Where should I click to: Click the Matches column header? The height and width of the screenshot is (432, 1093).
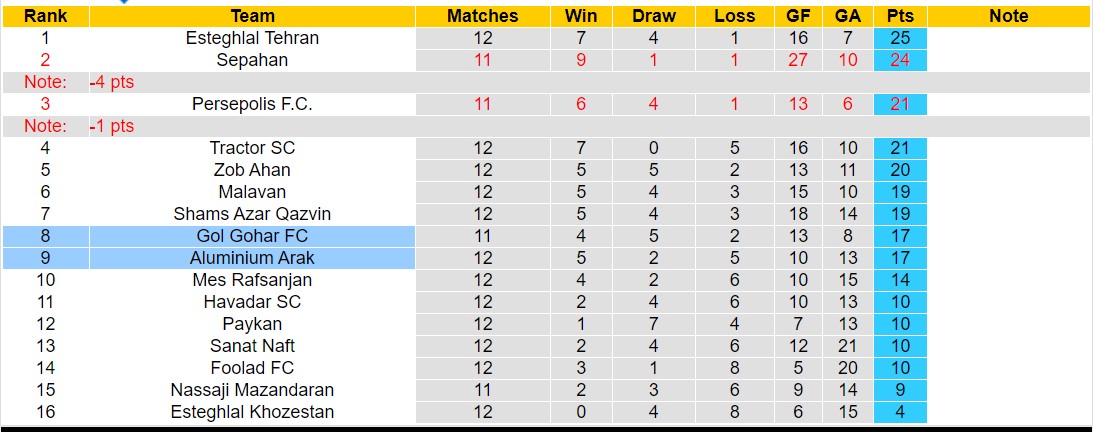[x=483, y=16]
